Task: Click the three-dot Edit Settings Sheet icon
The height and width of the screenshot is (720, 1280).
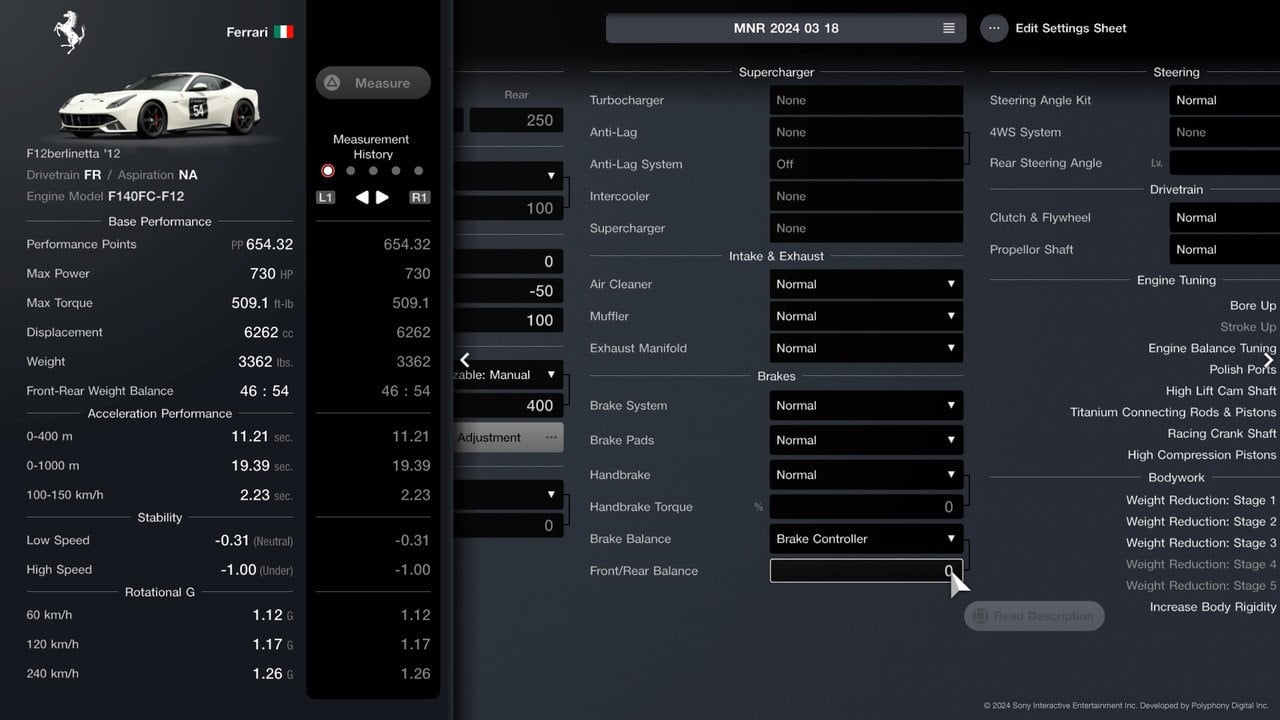Action: (x=994, y=28)
